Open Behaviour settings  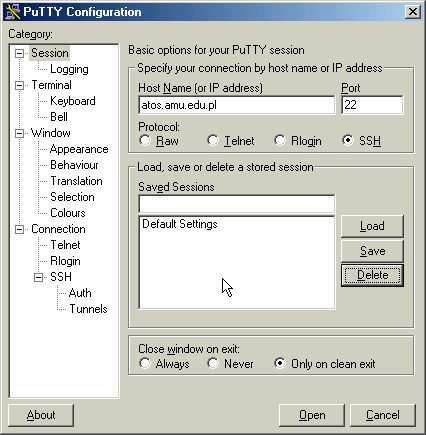coord(74,165)
